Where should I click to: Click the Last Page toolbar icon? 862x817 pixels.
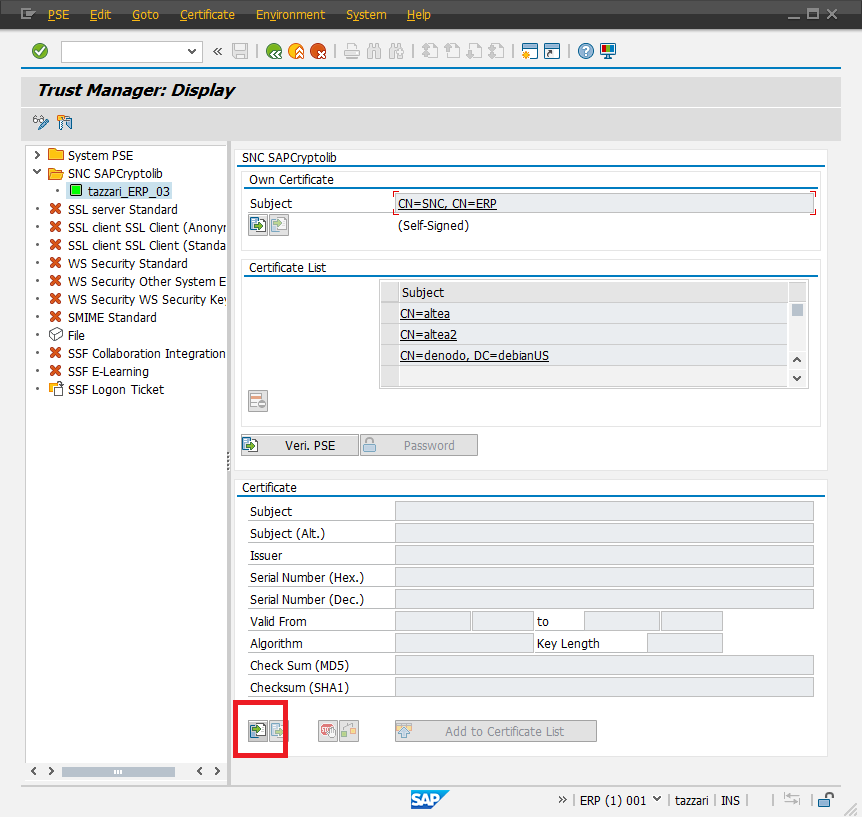(x=496, y=52)
